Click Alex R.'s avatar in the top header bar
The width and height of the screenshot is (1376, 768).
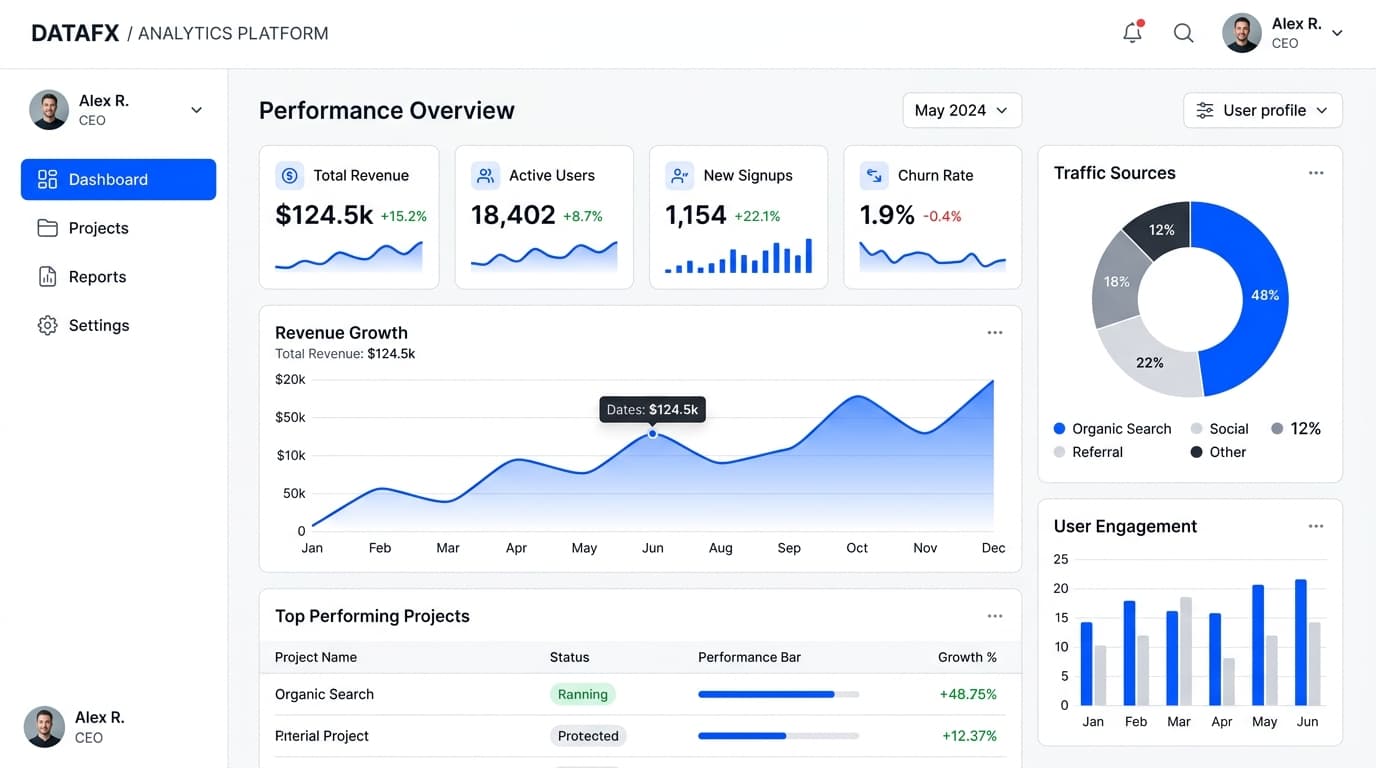(x=1242, y=33)
